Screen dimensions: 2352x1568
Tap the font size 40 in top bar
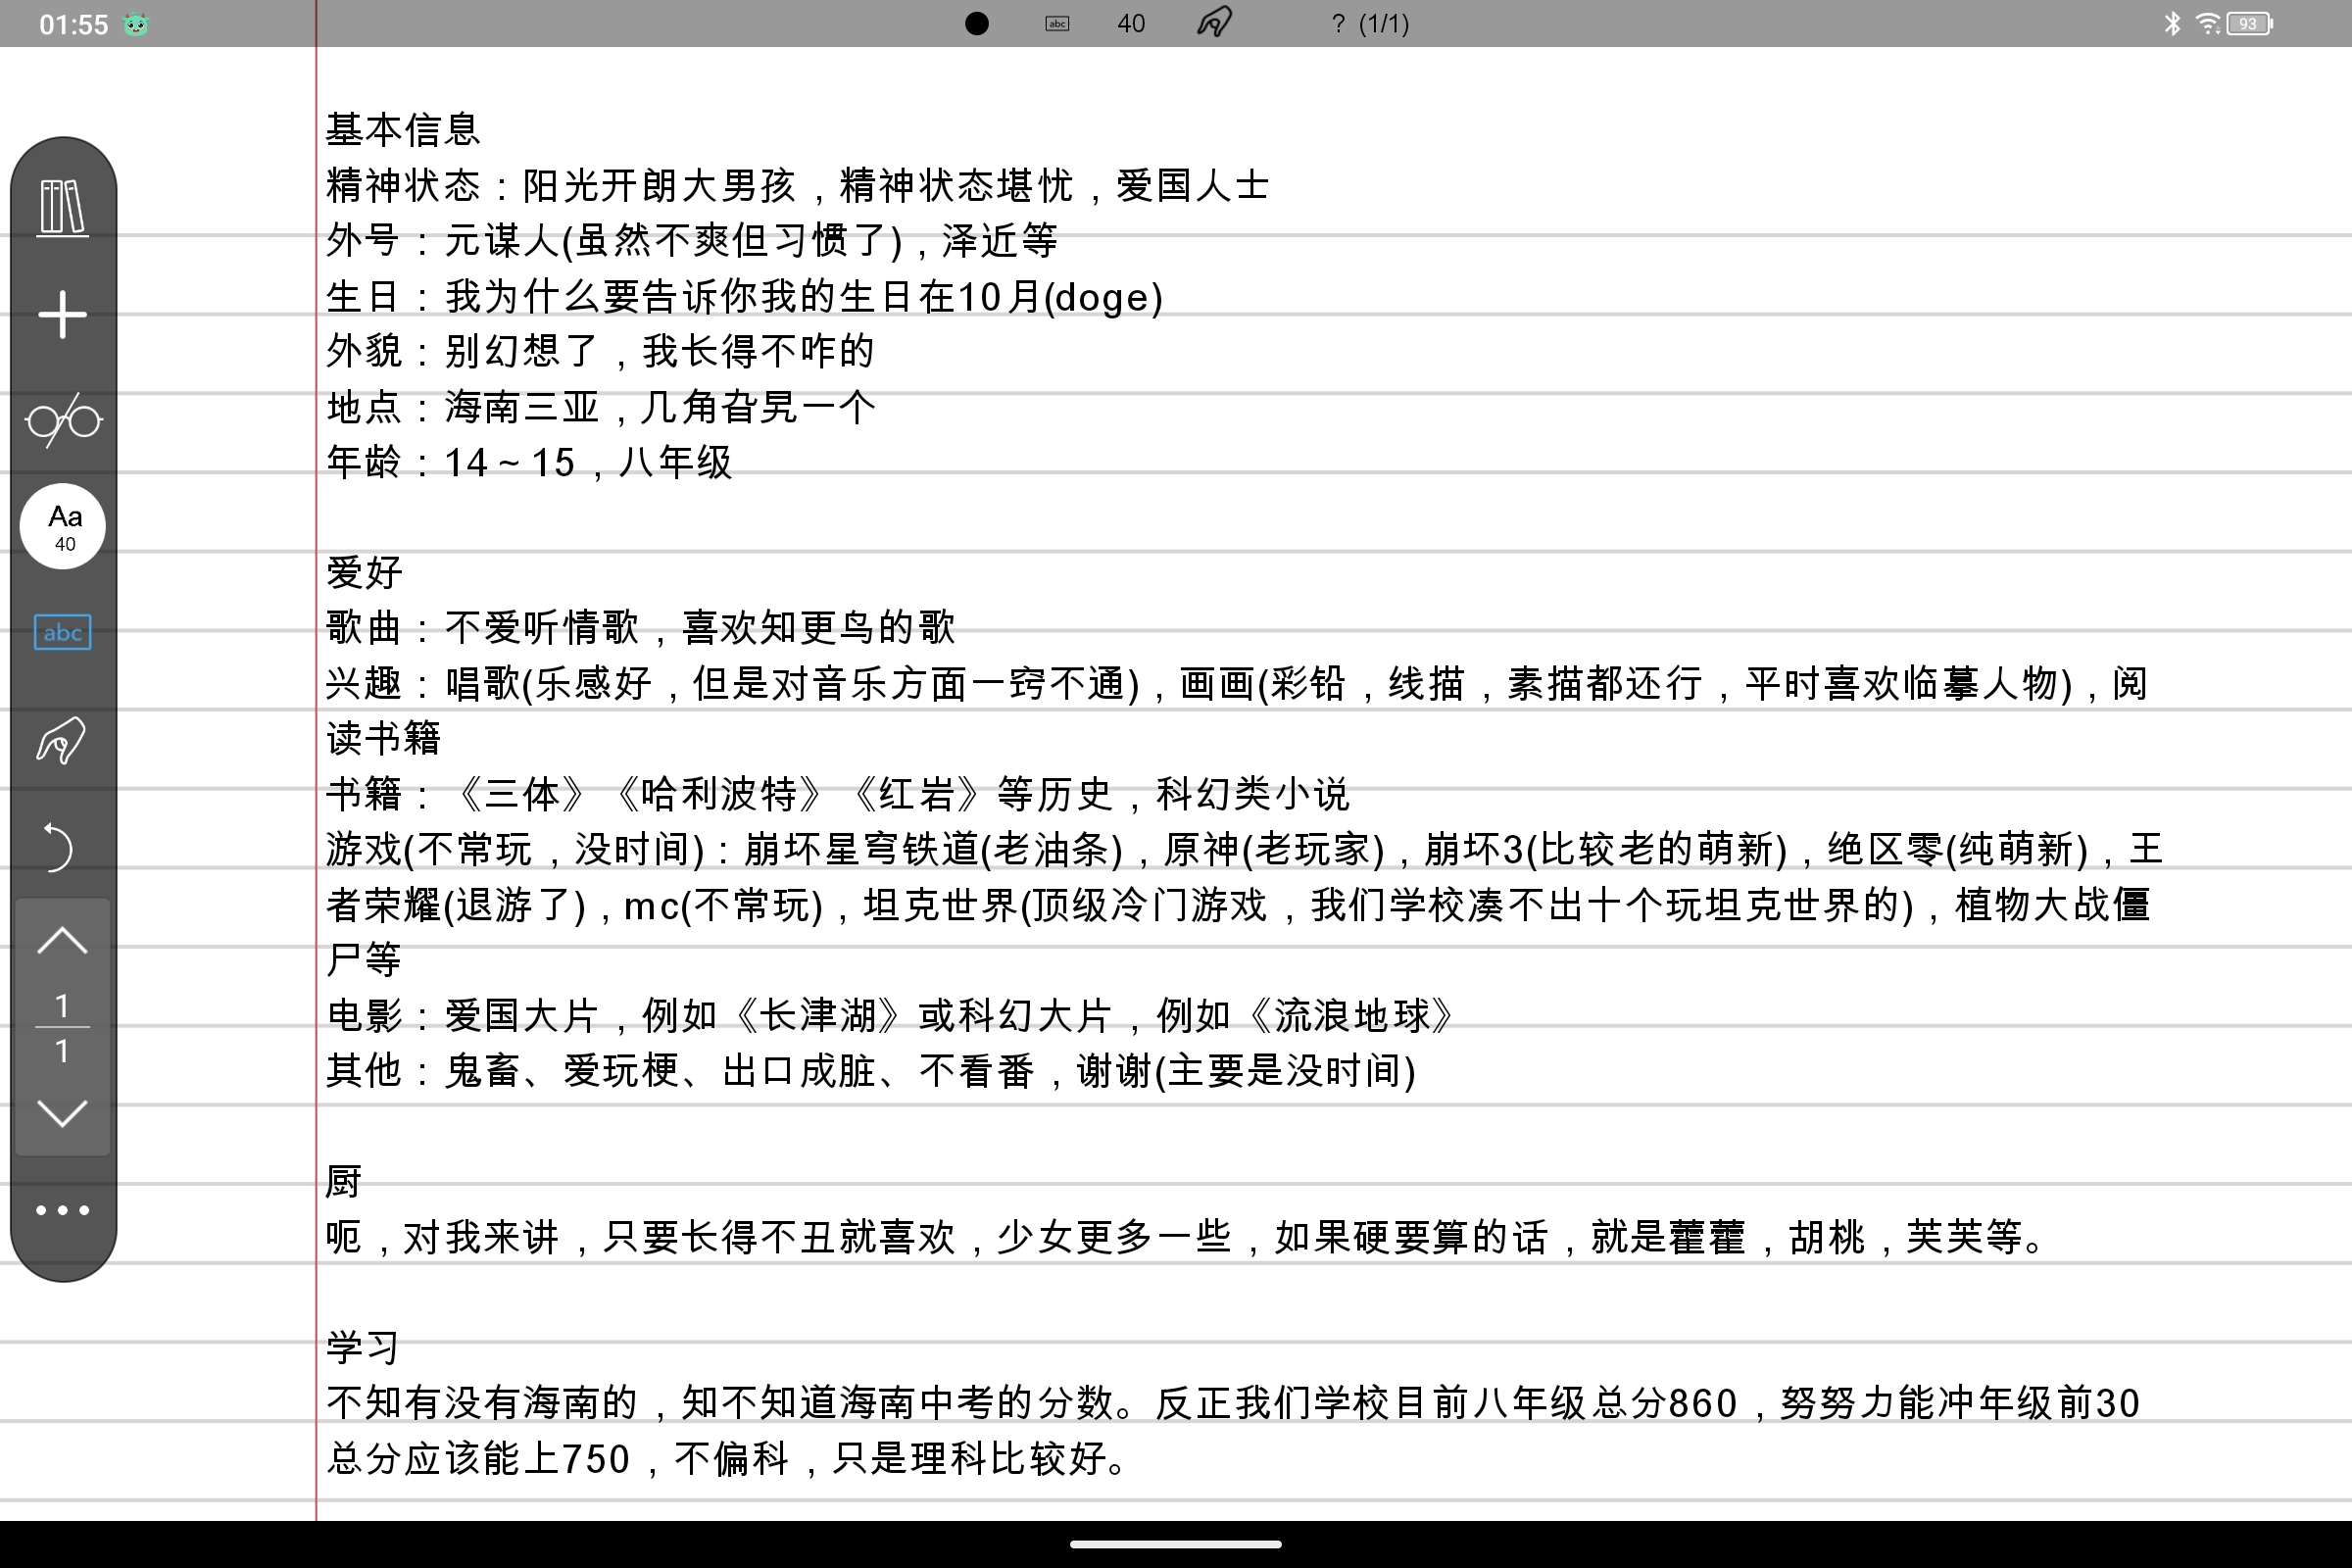(1131, 23)
